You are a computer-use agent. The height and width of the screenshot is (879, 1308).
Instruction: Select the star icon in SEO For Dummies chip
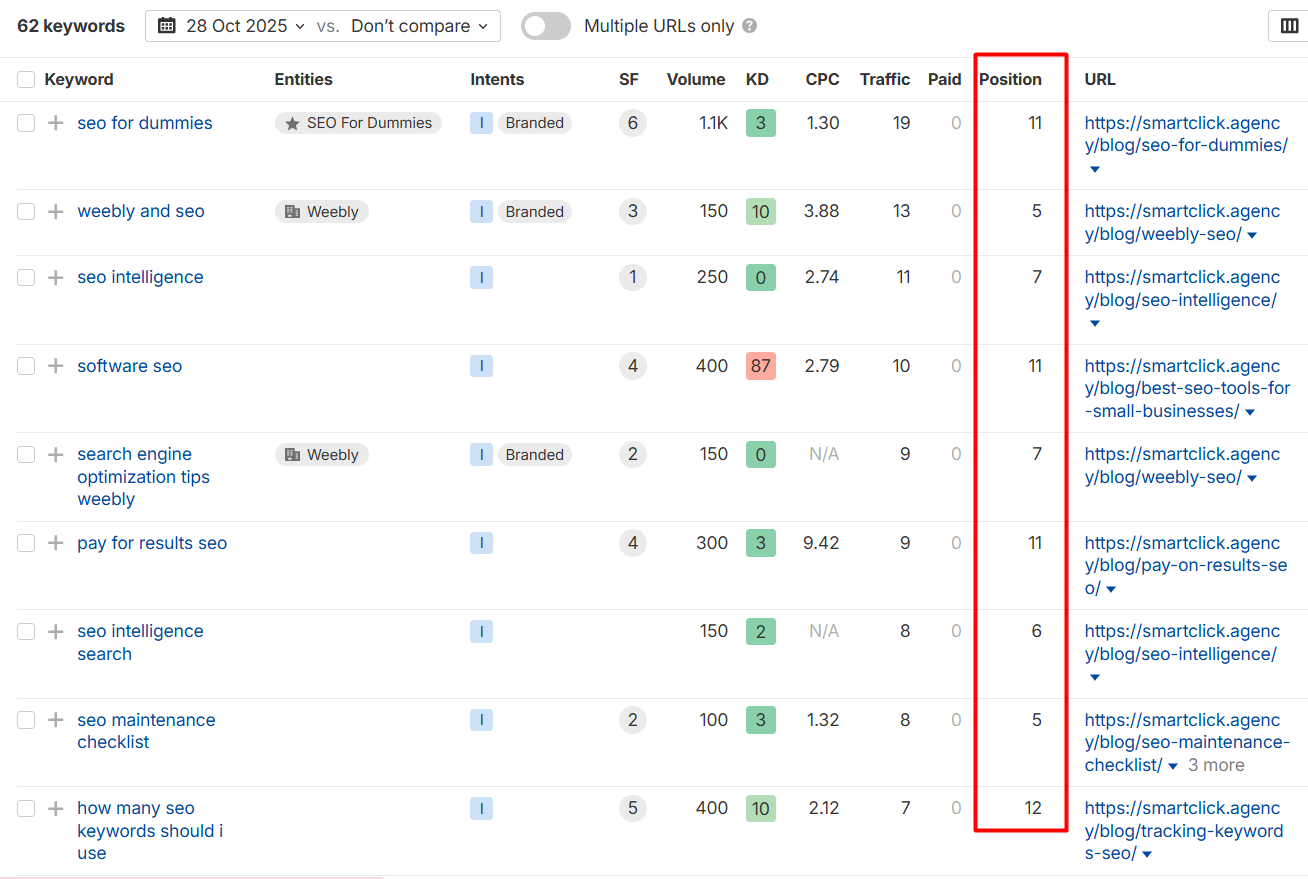(x=291, y=122)
